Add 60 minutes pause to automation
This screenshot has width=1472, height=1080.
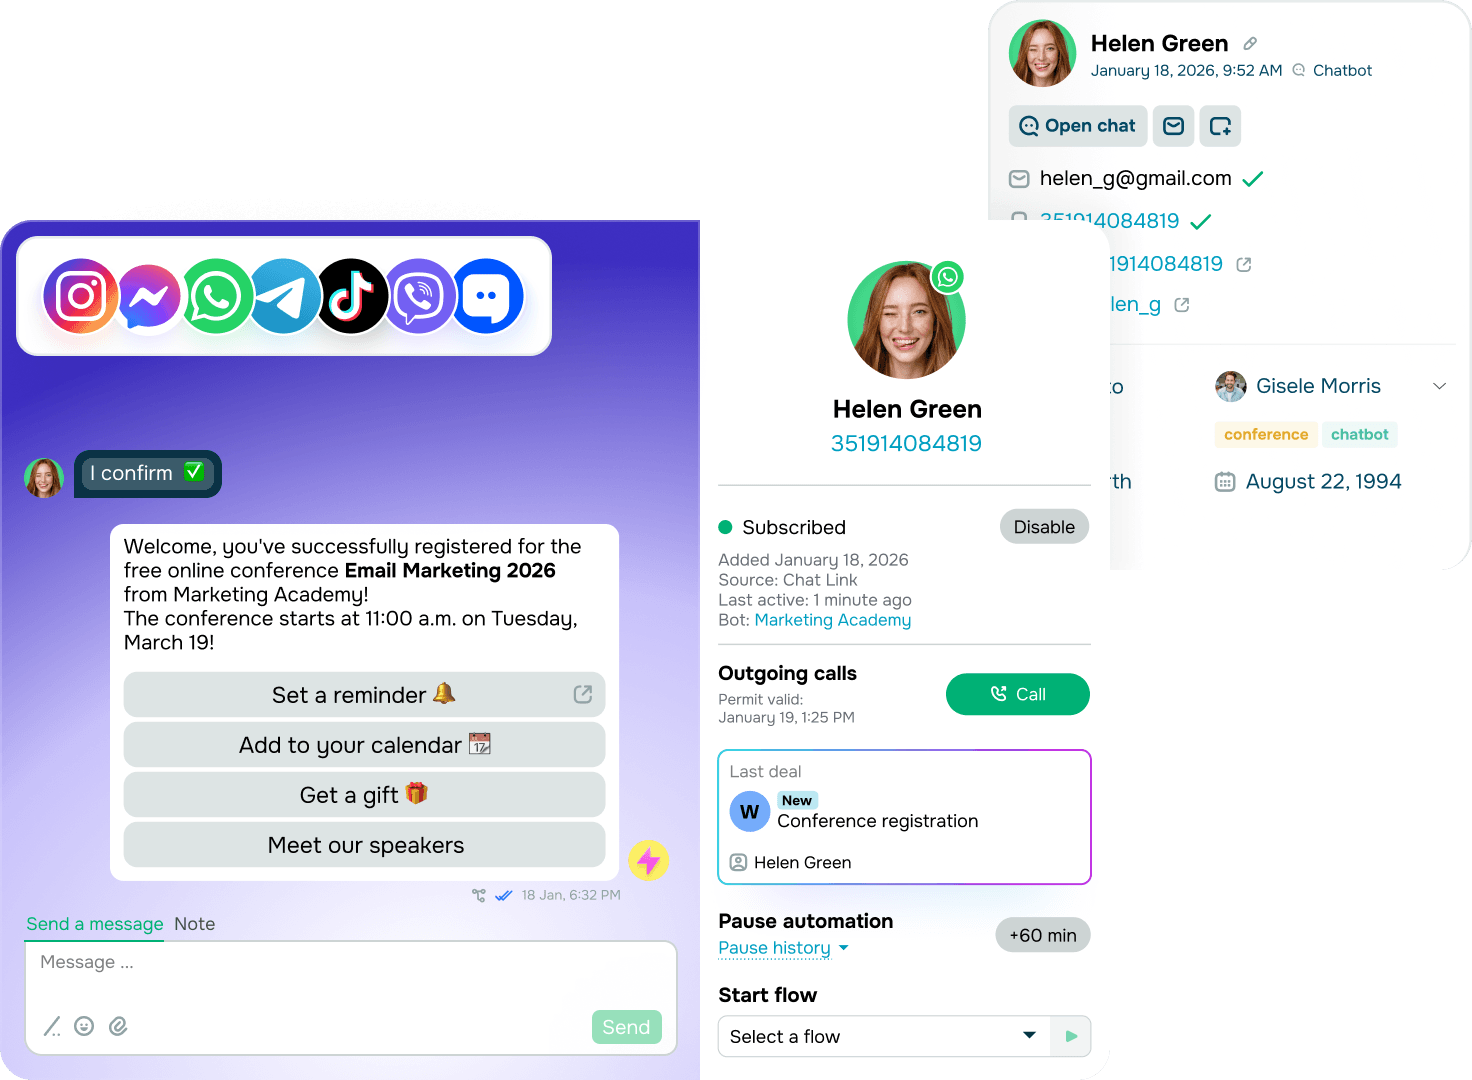pyautogui.click(x=1043, y=935)
